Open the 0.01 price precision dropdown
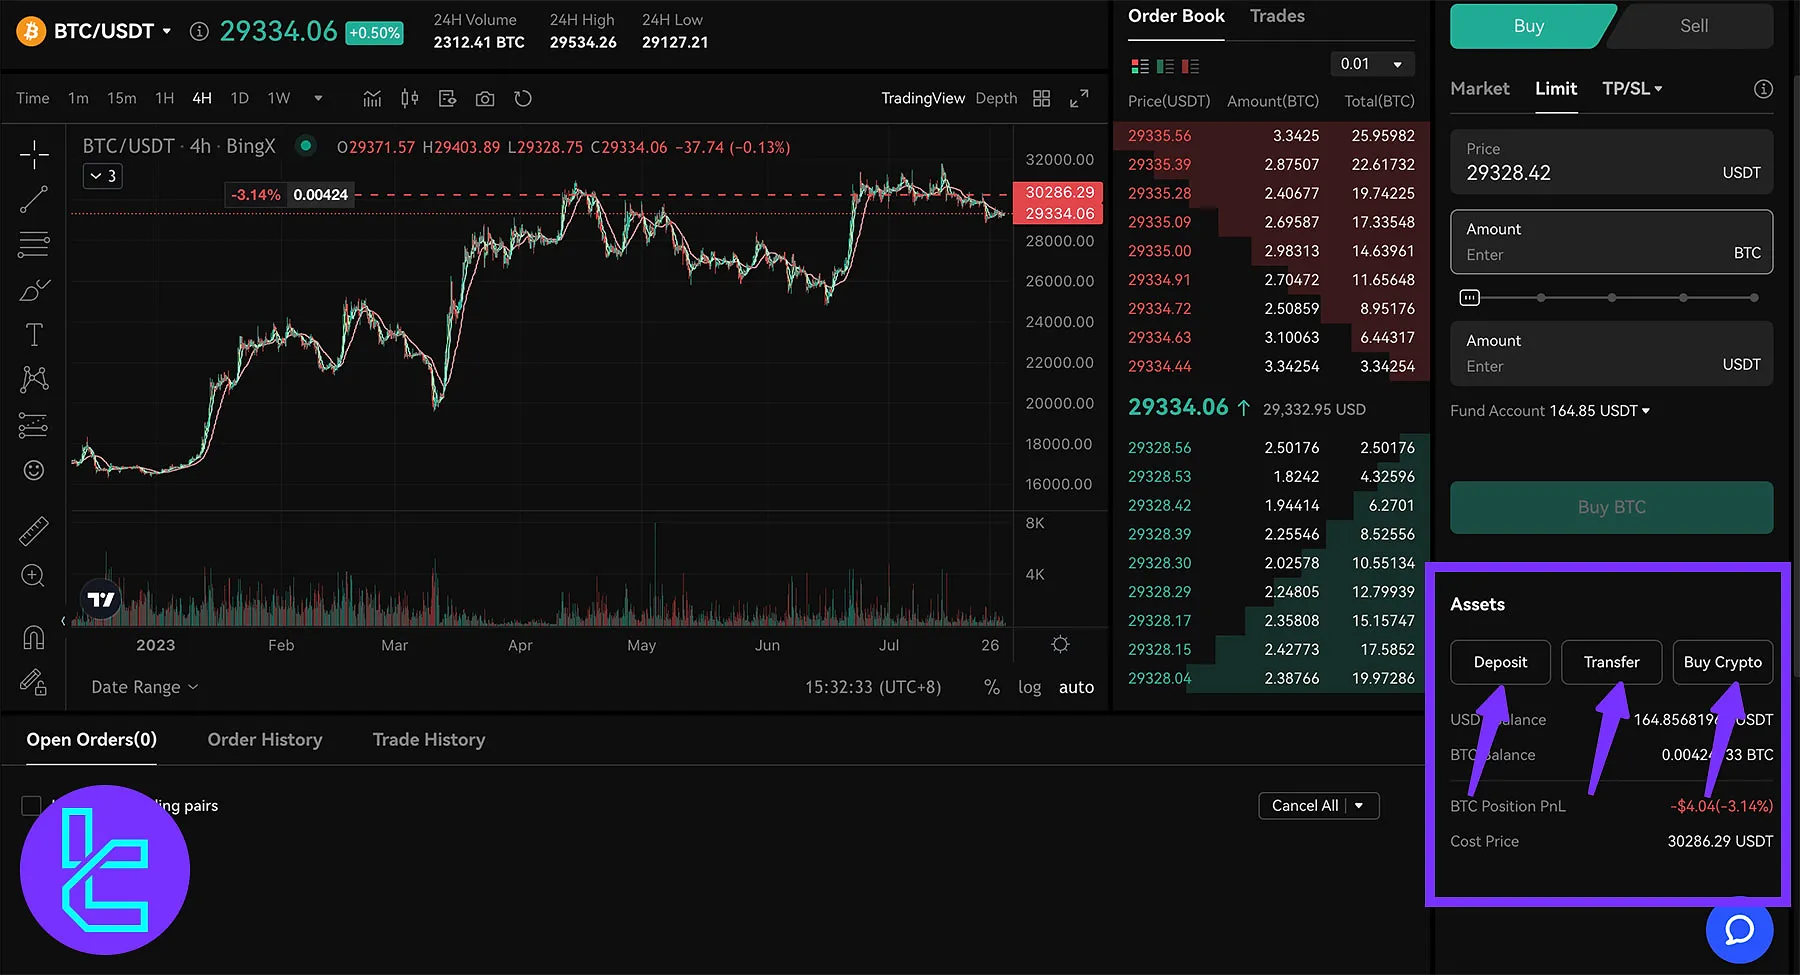 tap(1371, 64)
